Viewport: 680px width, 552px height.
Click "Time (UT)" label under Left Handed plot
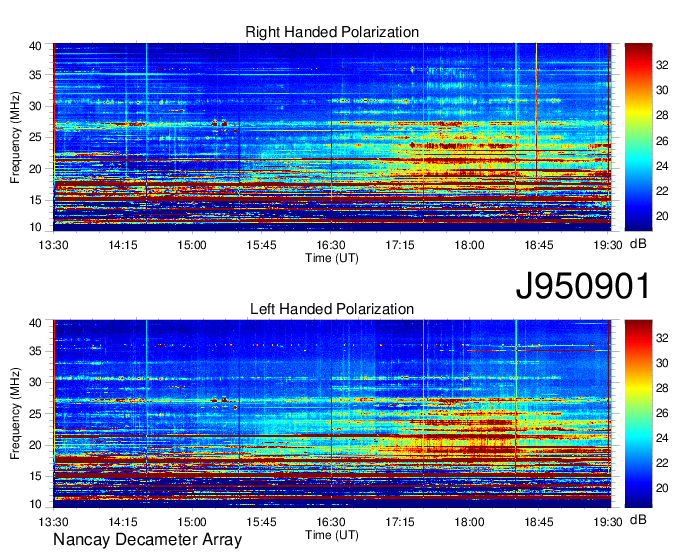coord(332,536)
